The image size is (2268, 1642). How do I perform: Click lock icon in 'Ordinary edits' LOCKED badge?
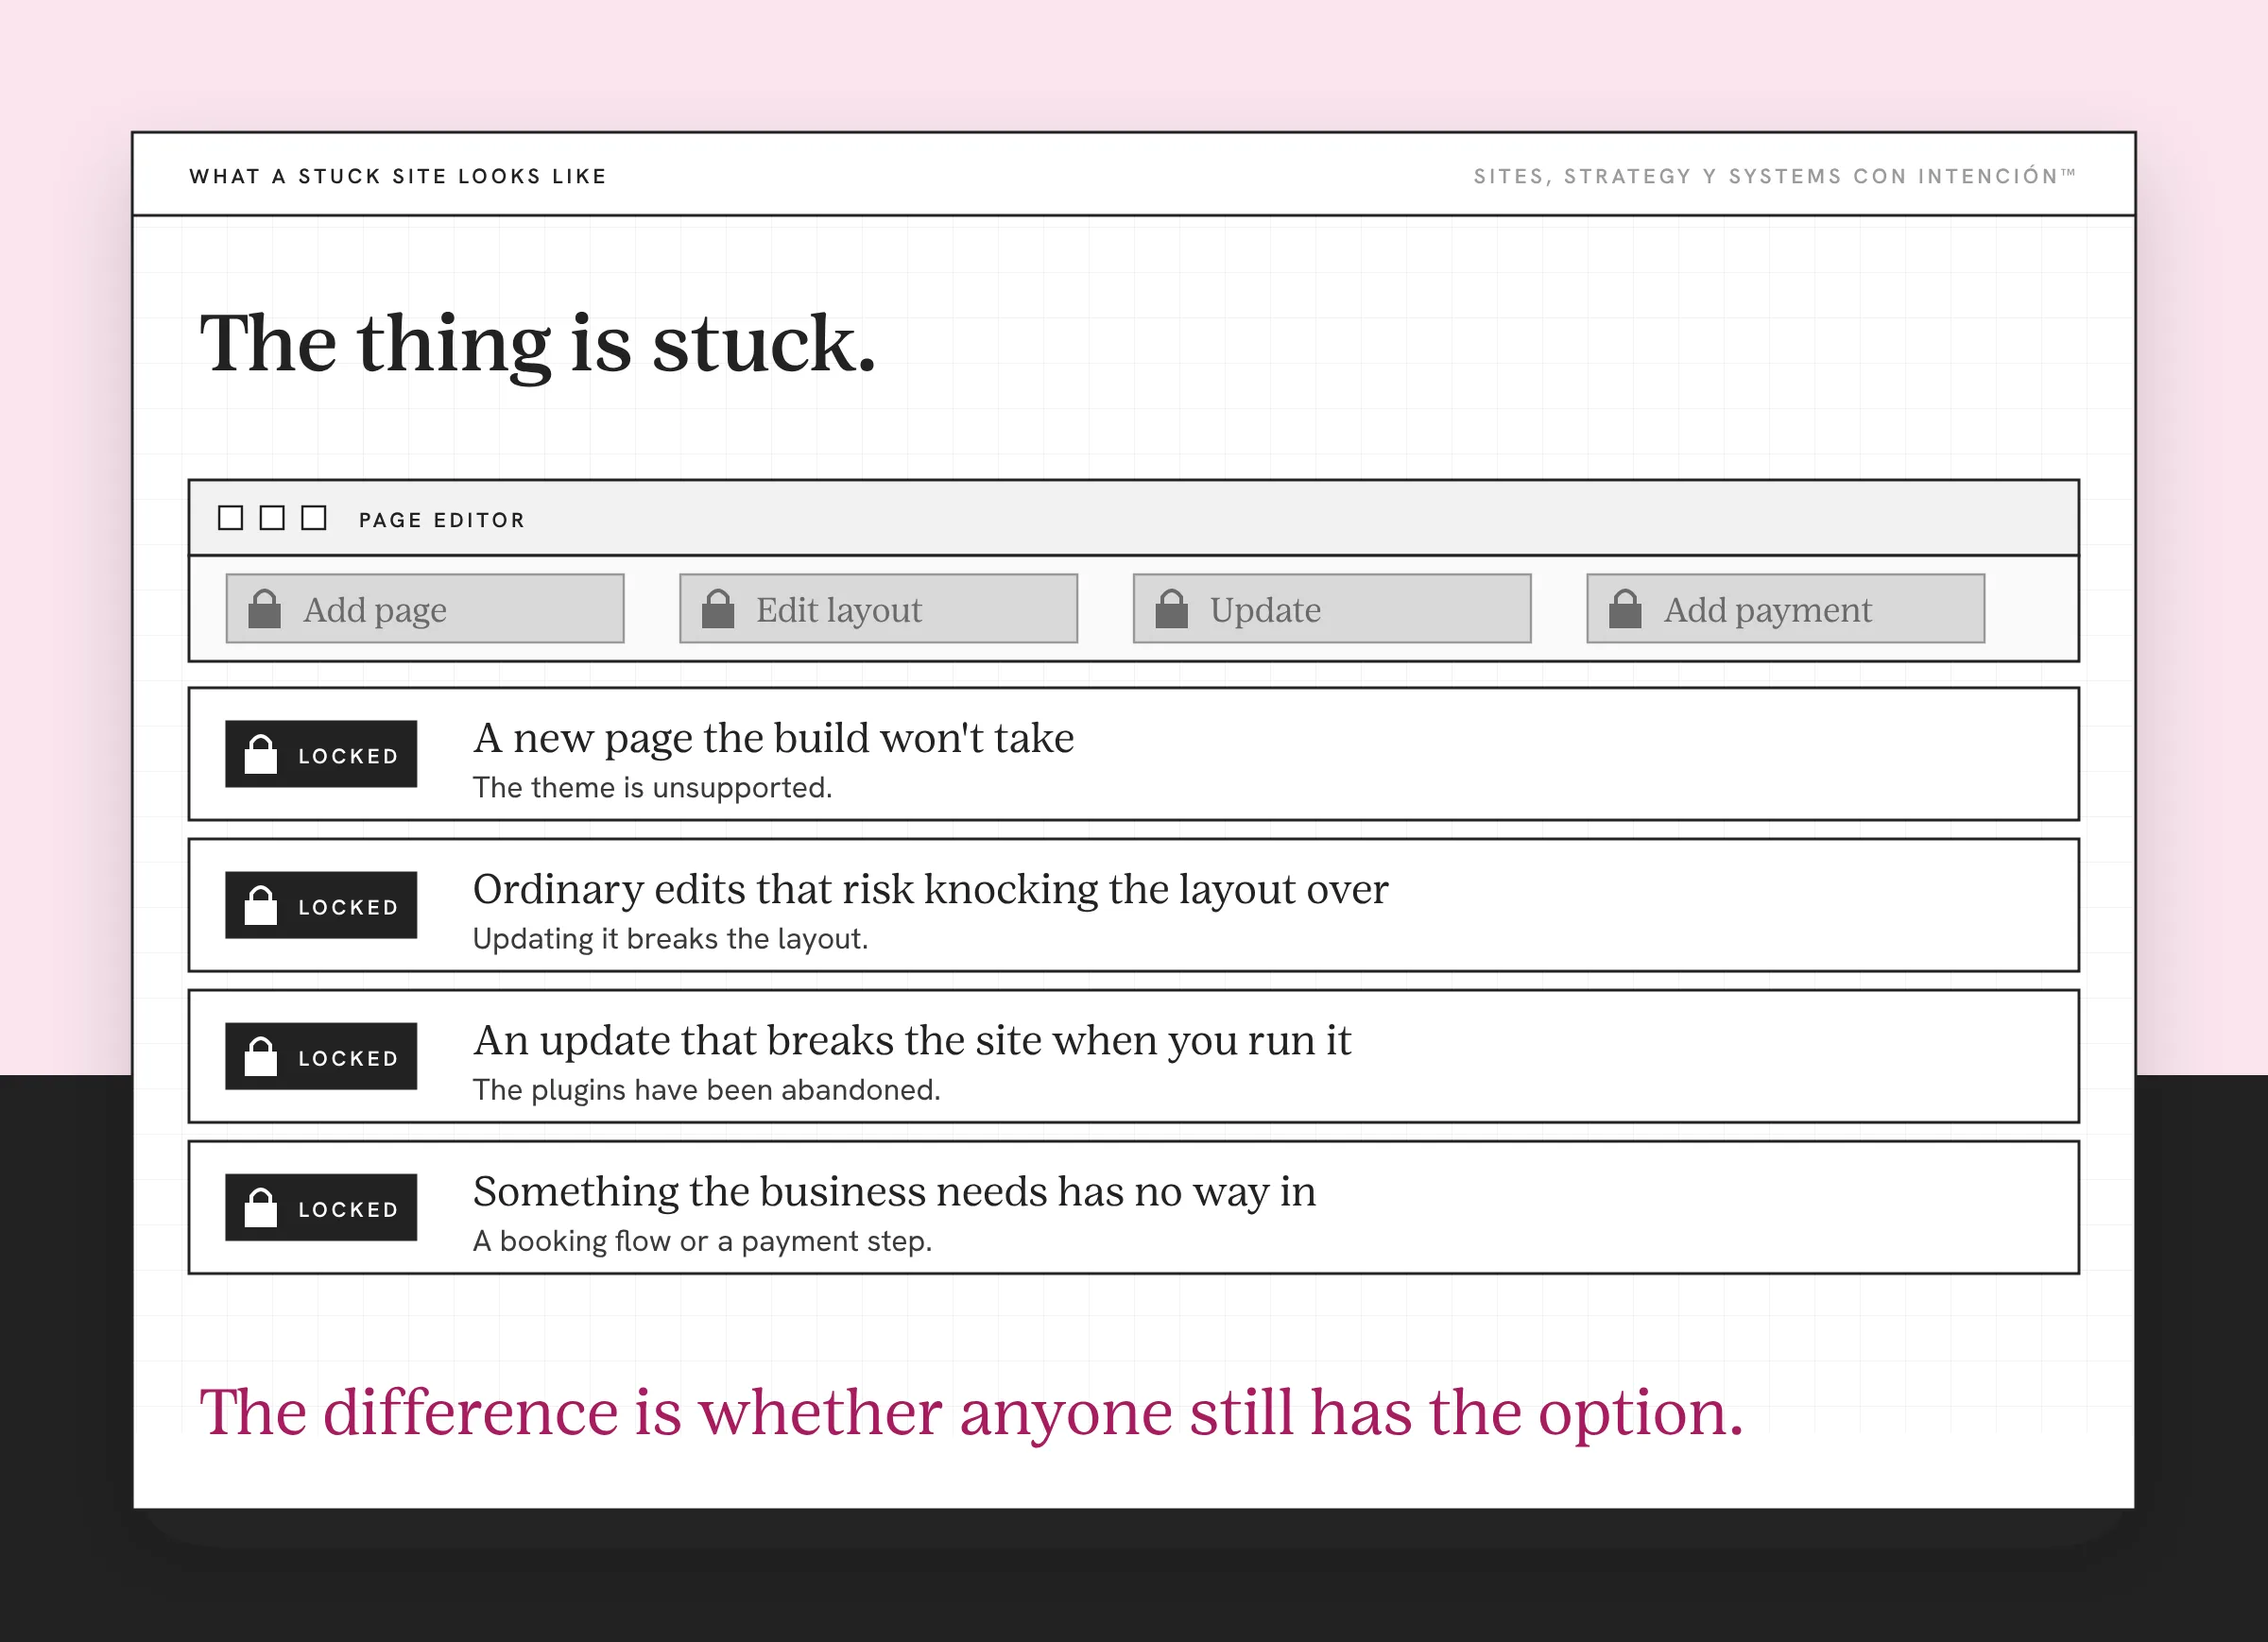pos(261,905)
